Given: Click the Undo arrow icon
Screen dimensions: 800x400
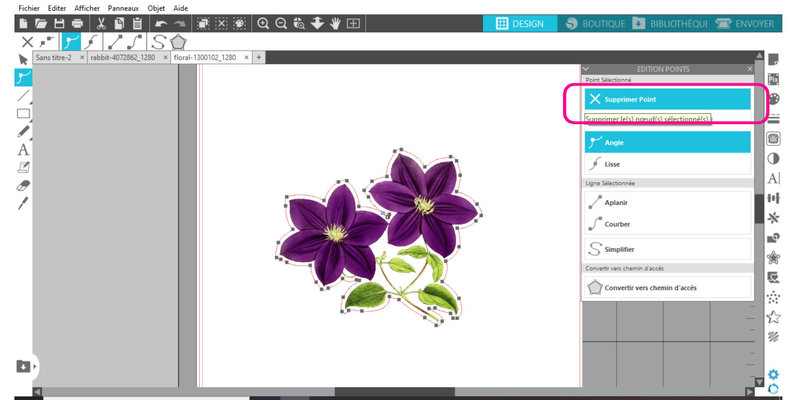Looking at the screenshot, I should pos(160,23).
